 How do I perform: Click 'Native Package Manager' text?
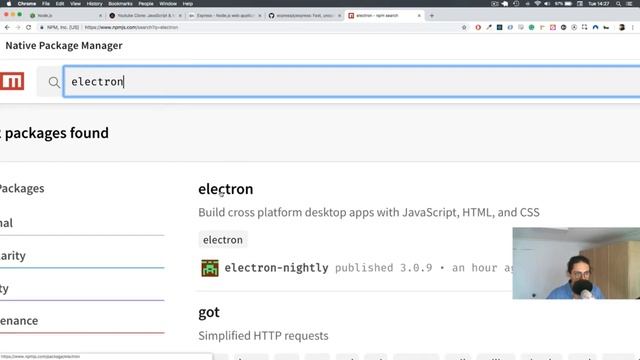click(64, 45)
